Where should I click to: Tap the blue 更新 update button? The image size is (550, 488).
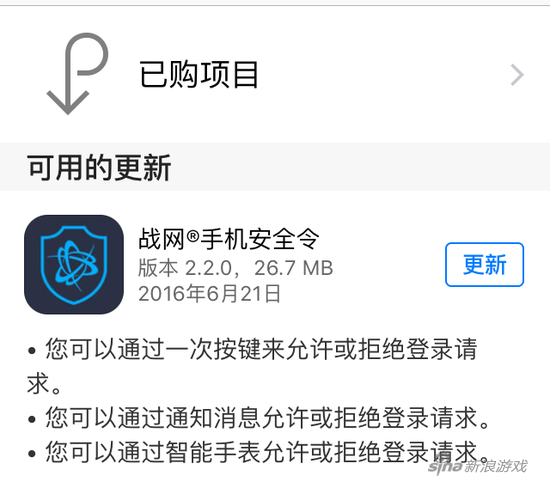click(484, 265)
